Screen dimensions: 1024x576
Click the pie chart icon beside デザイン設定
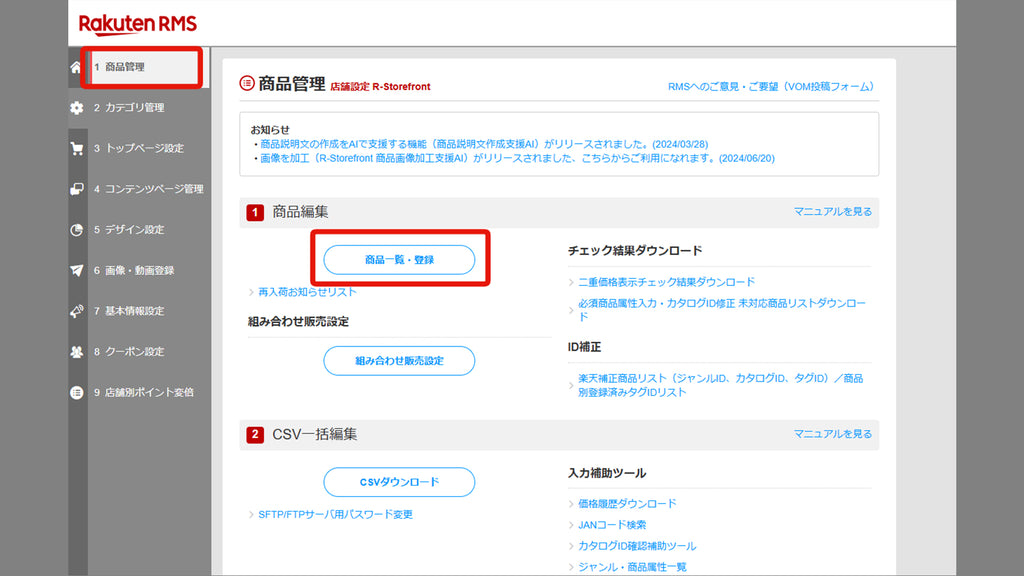coord(77,230)
